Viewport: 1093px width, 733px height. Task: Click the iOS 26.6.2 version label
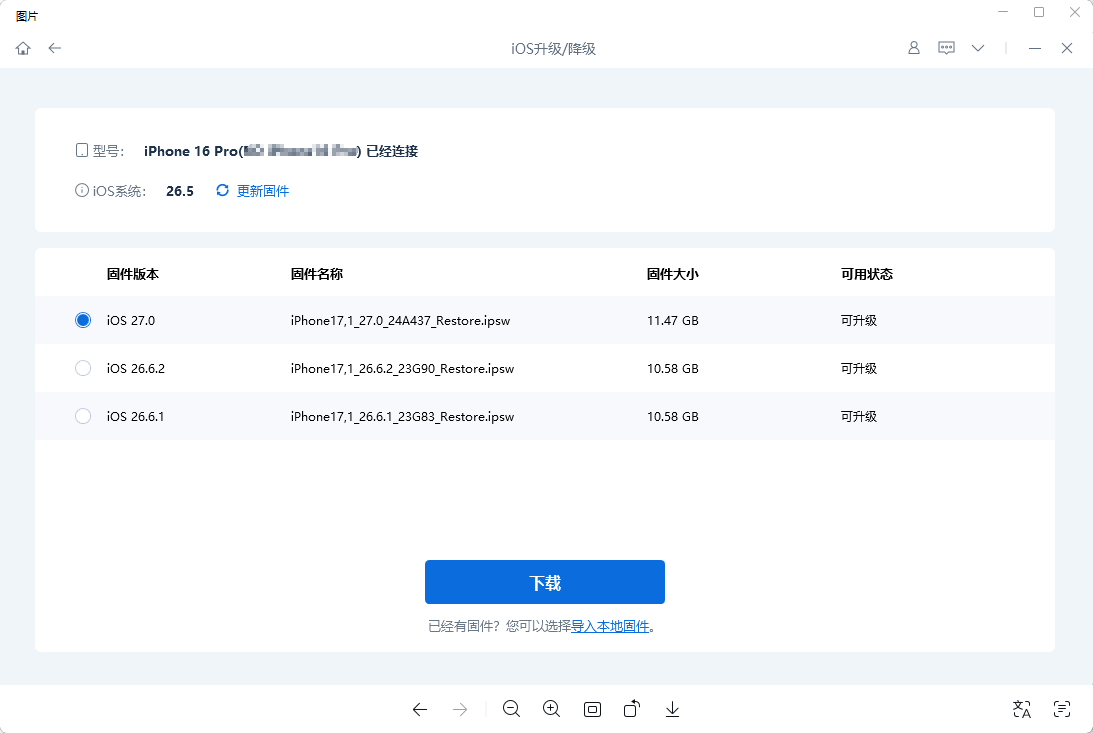click(x=136, y=369)
